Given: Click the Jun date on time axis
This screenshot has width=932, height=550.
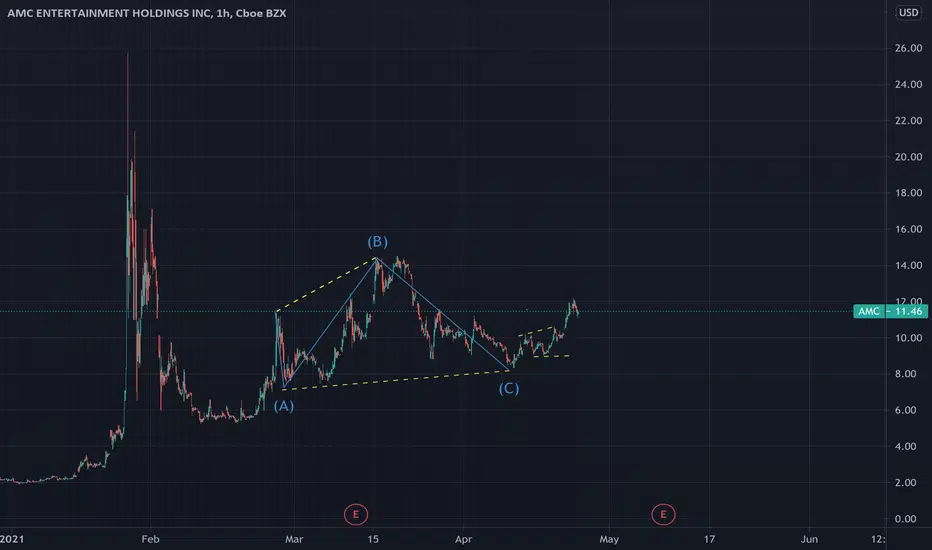Looking at the screenshot, I should coord(809,539).
